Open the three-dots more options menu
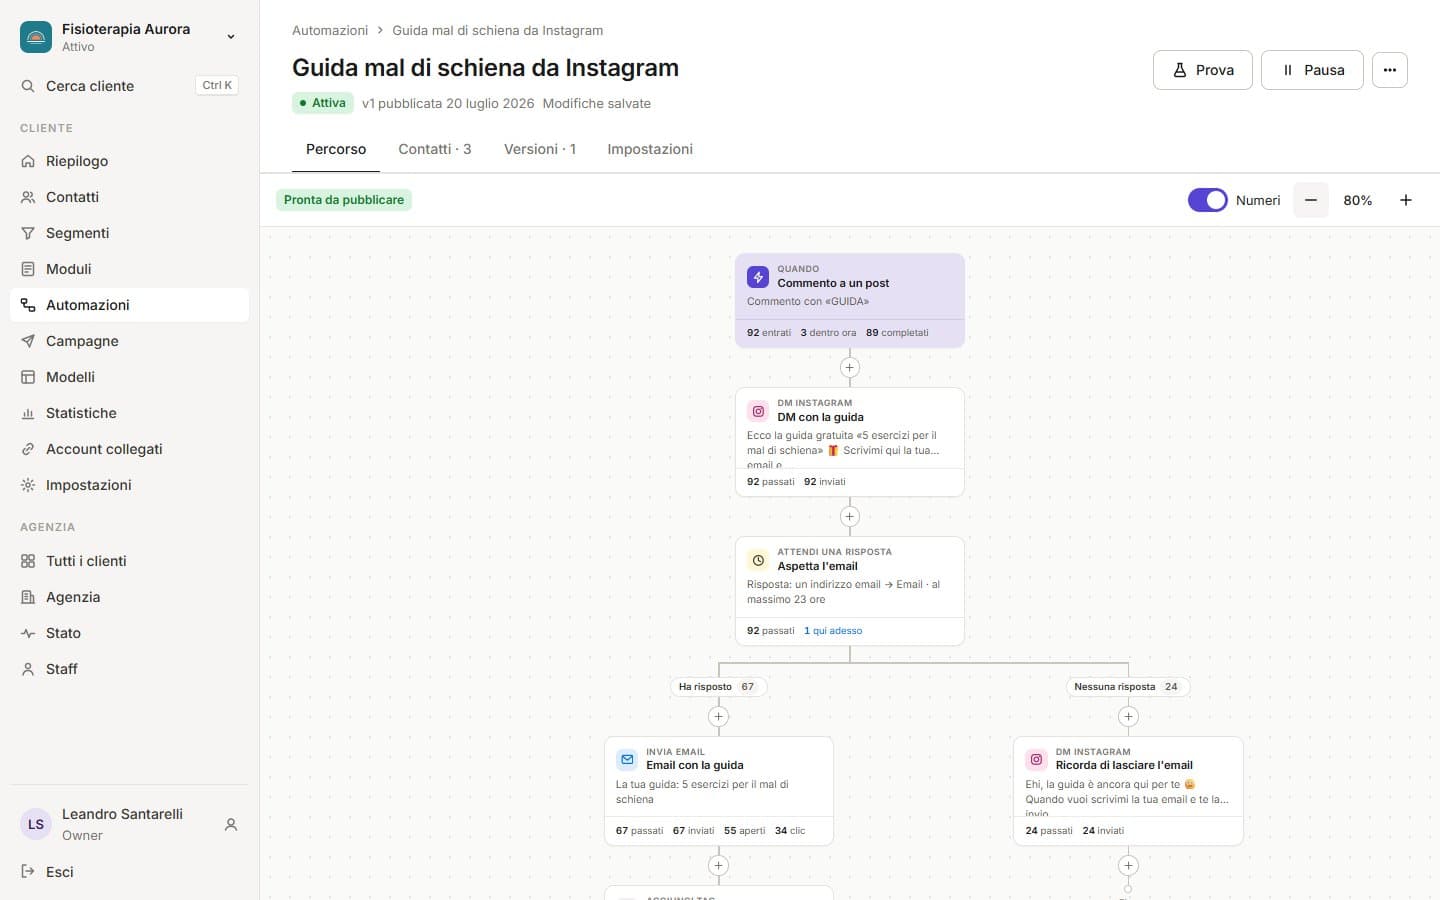 coord(1390,70)
